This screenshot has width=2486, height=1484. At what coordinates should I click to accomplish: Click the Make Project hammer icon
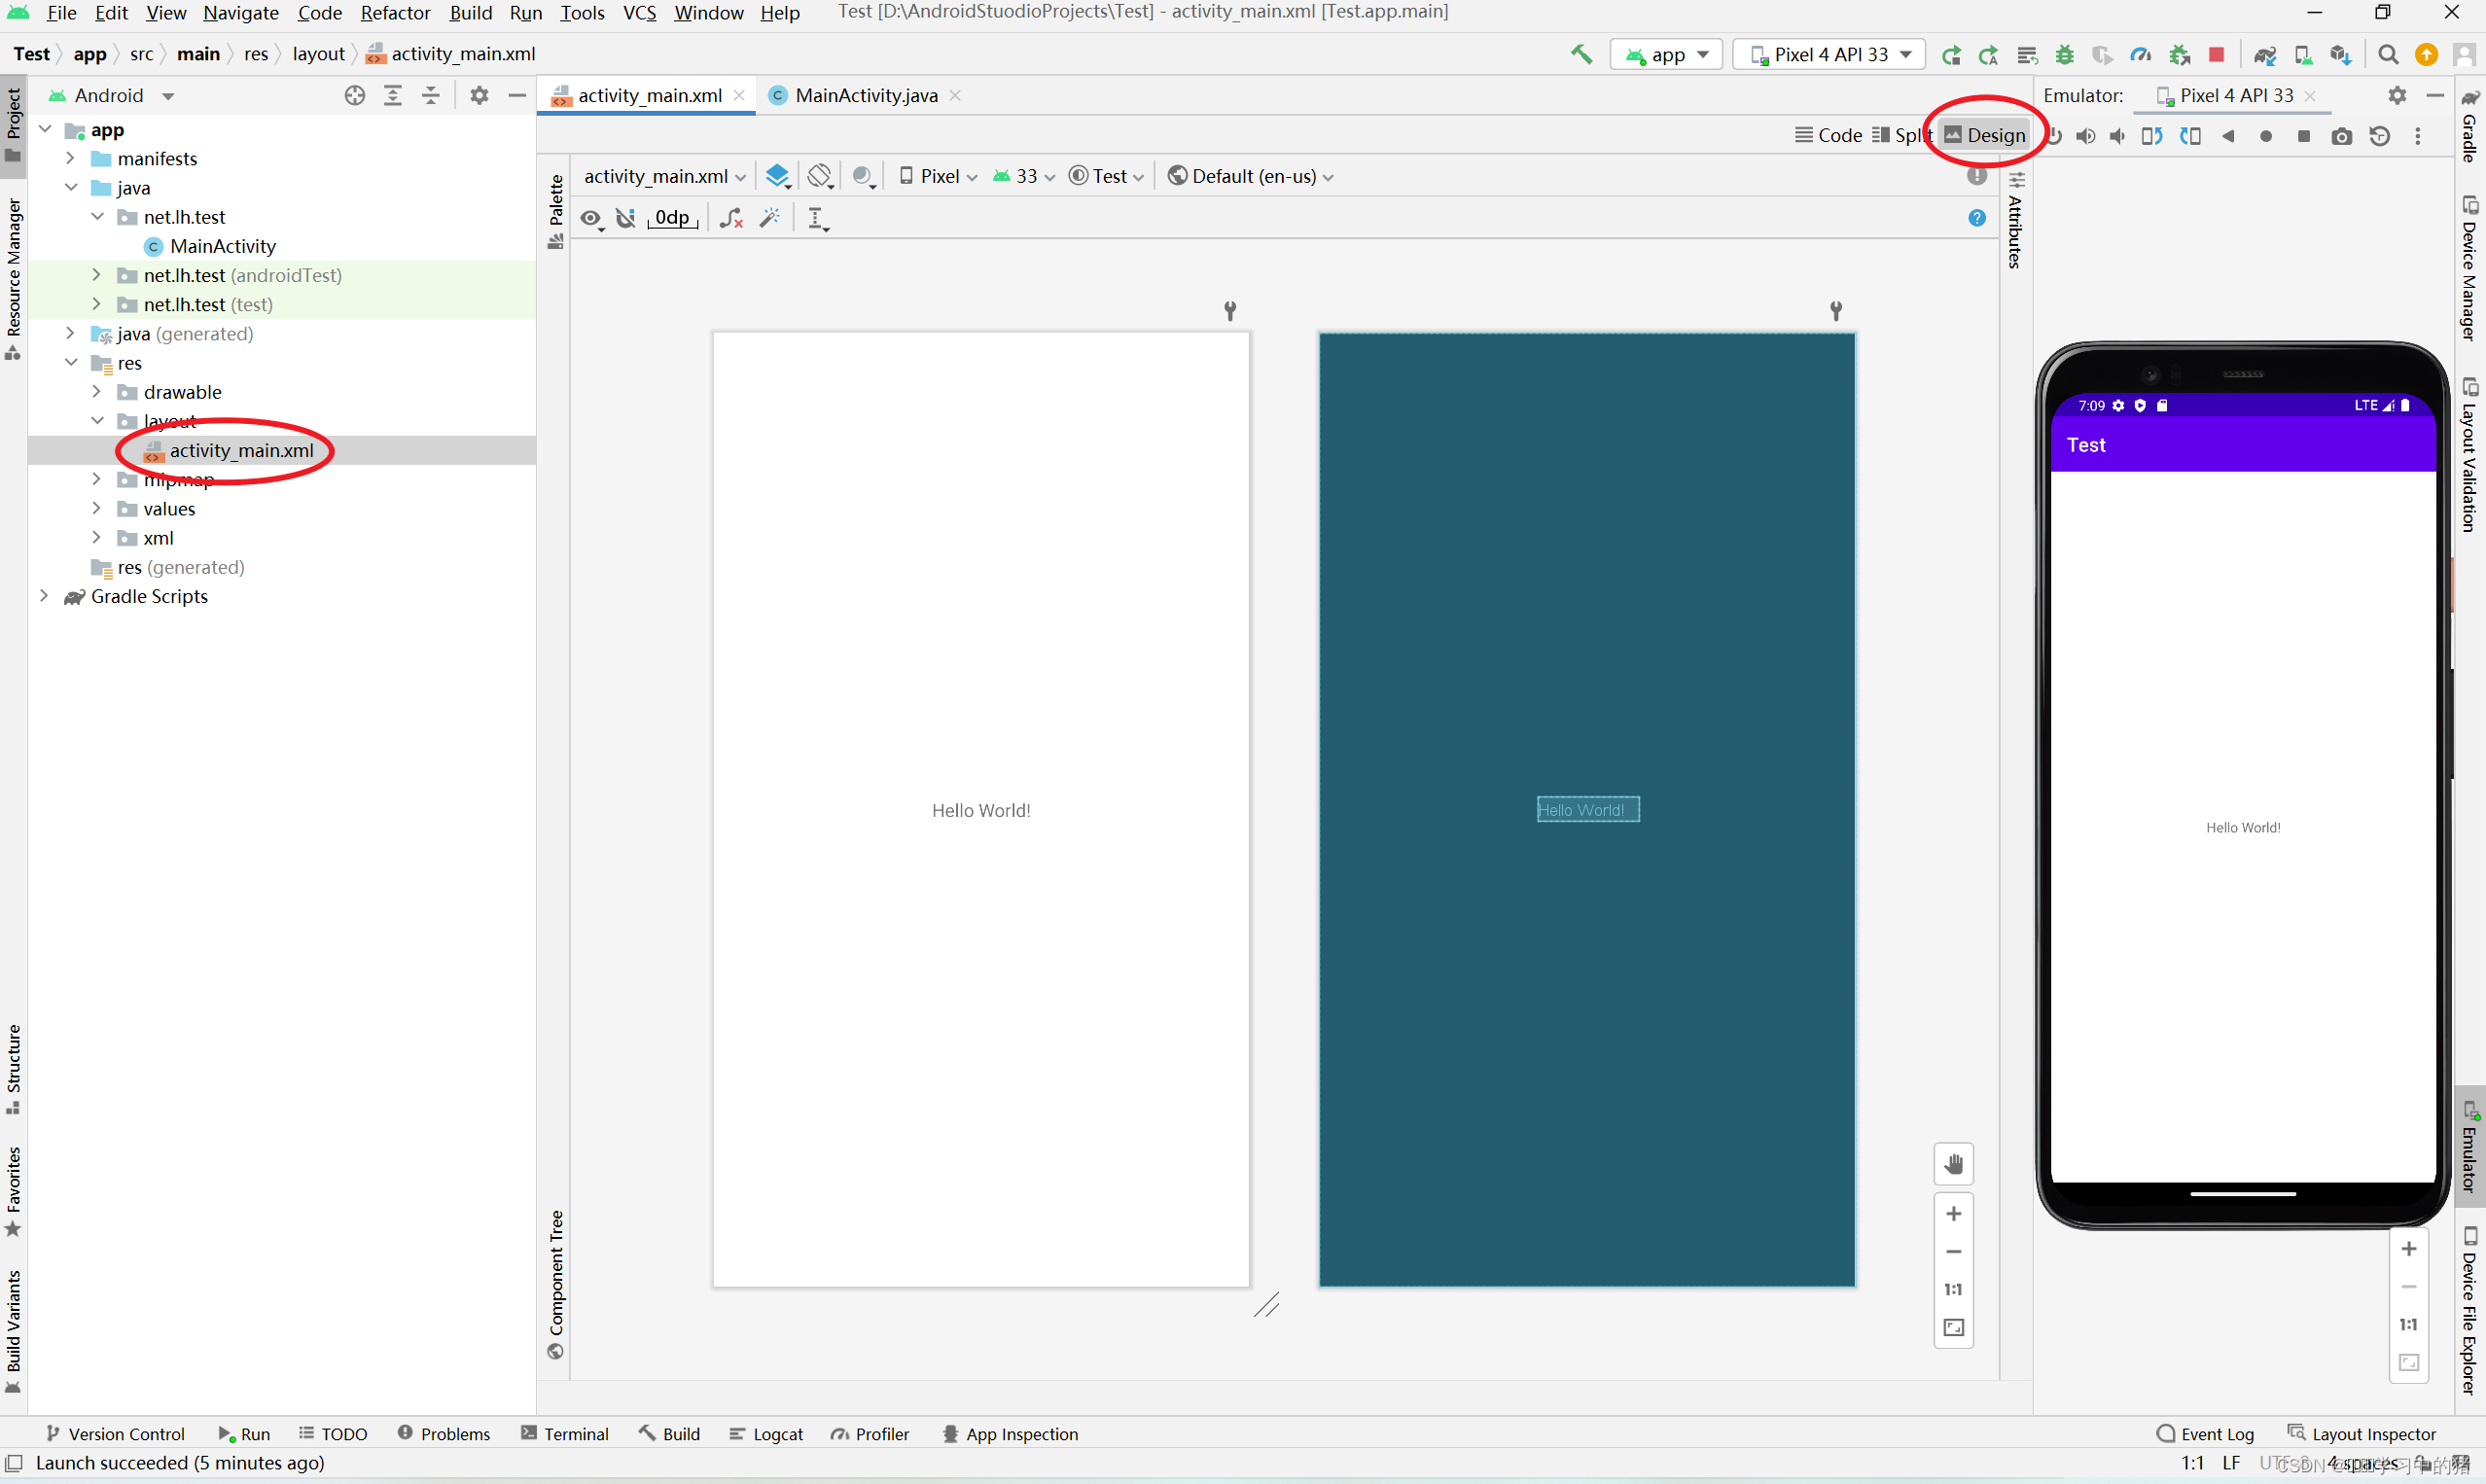point(1581,54)
